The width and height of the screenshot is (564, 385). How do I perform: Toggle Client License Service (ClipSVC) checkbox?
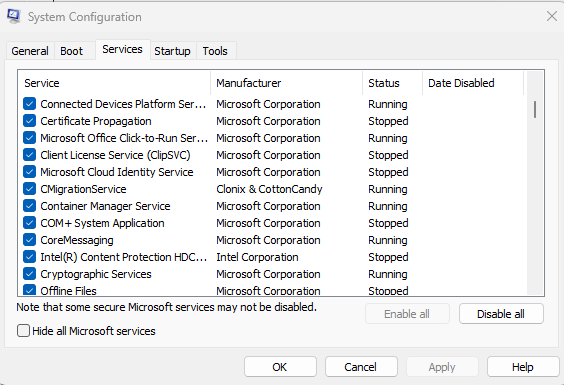pos(29,155)
